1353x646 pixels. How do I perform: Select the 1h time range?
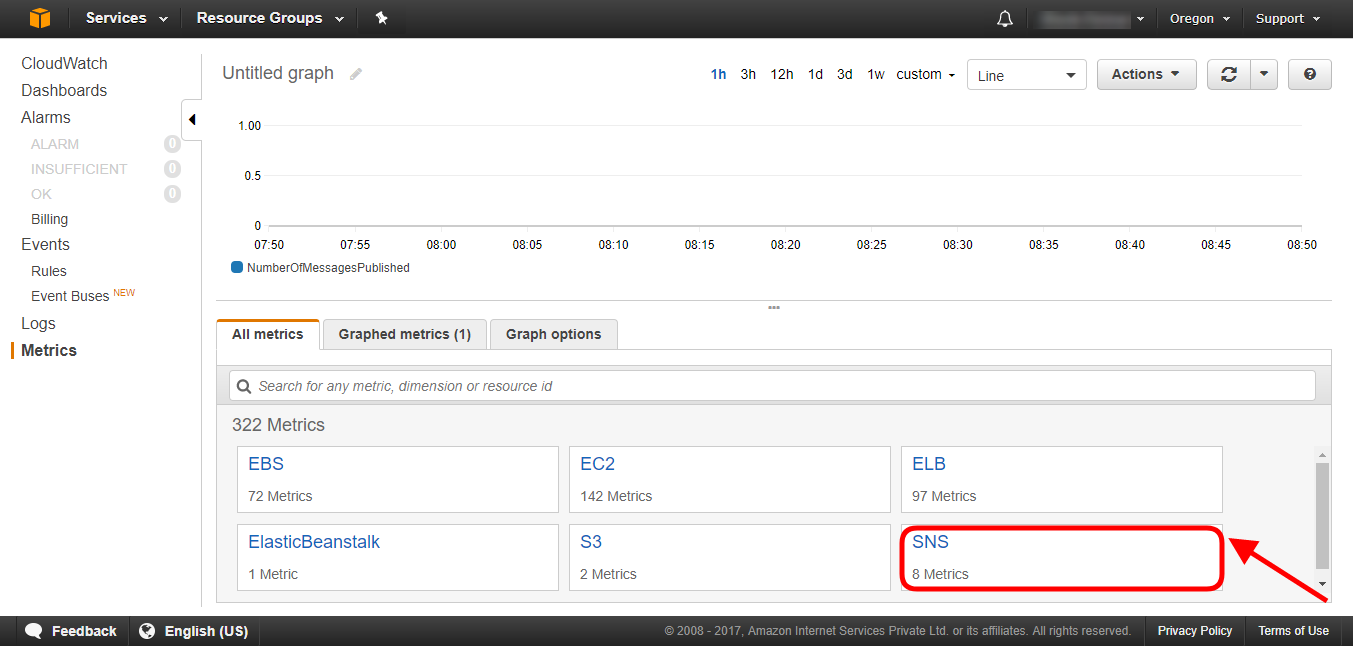point(718,74)
